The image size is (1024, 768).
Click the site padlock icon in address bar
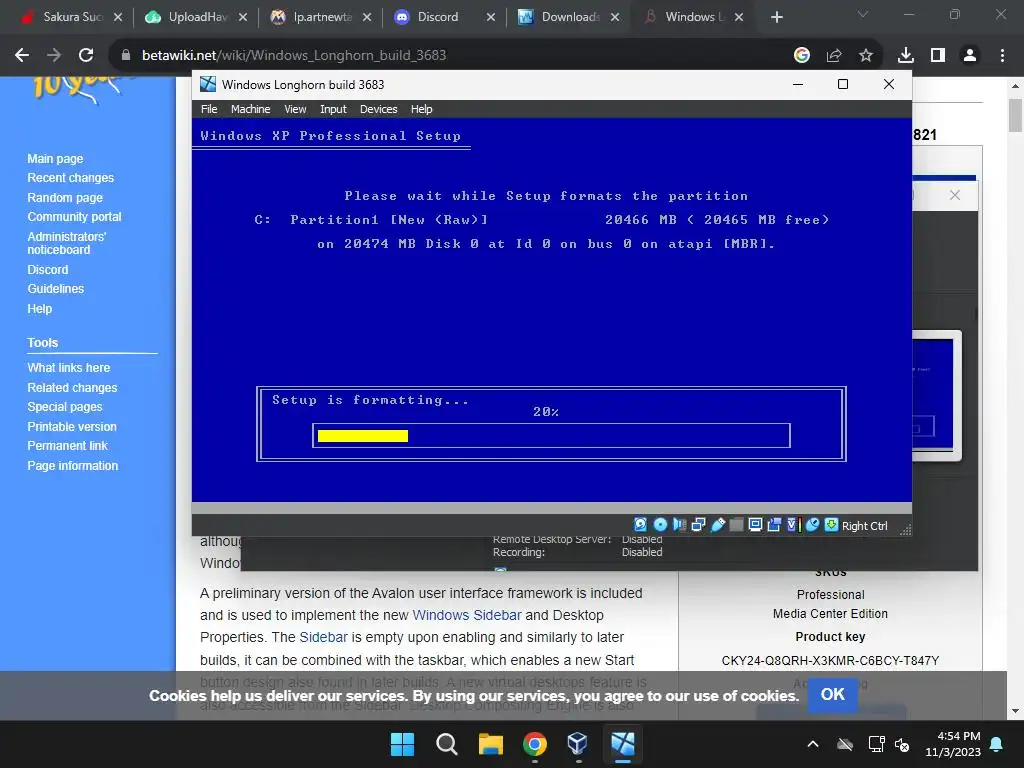[126, 55]
